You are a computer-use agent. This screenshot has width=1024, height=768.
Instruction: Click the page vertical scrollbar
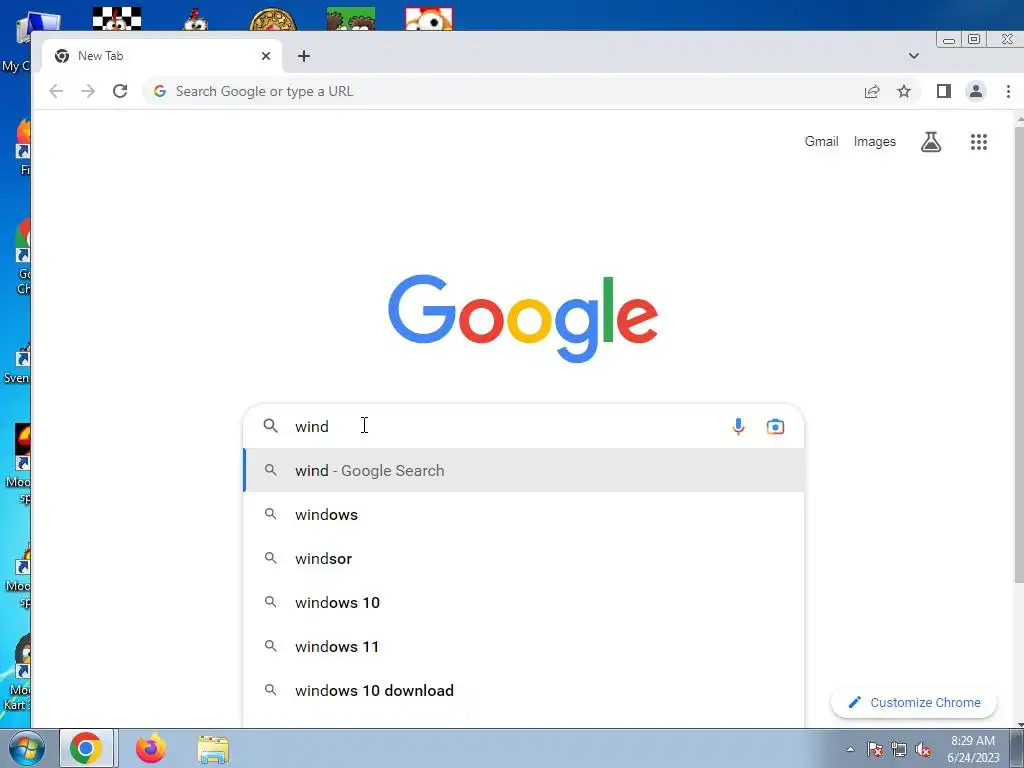tap(1019, 353)
